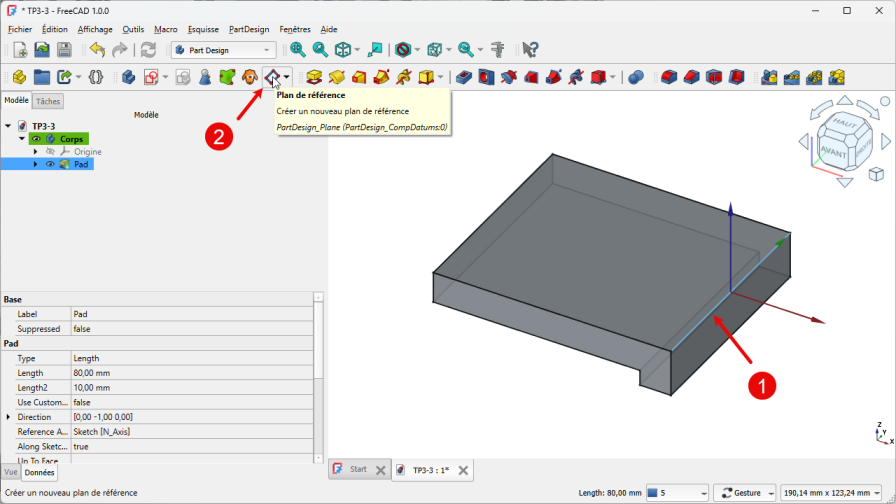The height and width of the screenshot is (504, 896).
Task: Switch to the Start document tab
Action: pos(358,469)
